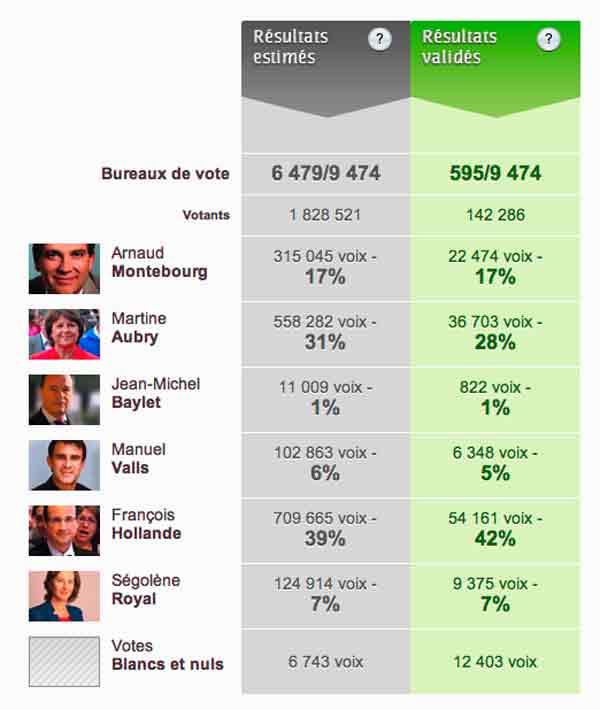Click the François Hollande name label
The image size is (600, 710).
click(146, 524)
